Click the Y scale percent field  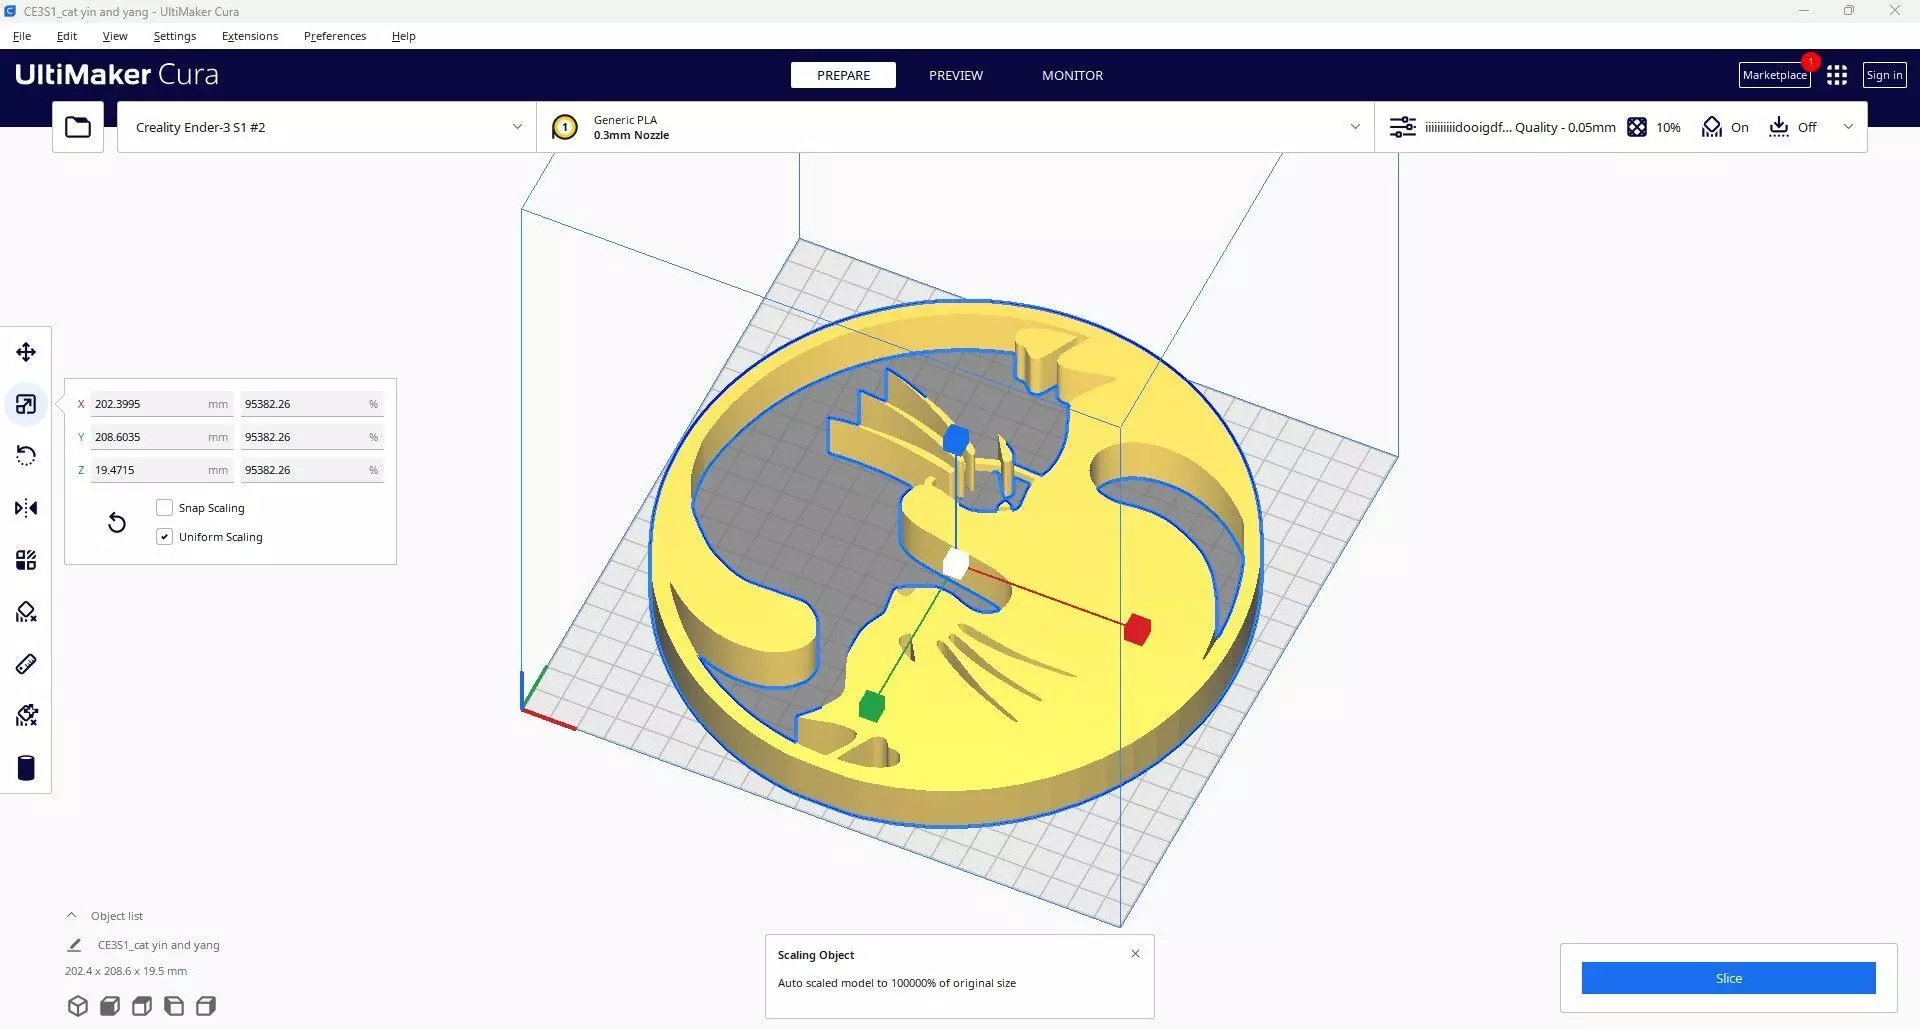[x=311, y=437]
